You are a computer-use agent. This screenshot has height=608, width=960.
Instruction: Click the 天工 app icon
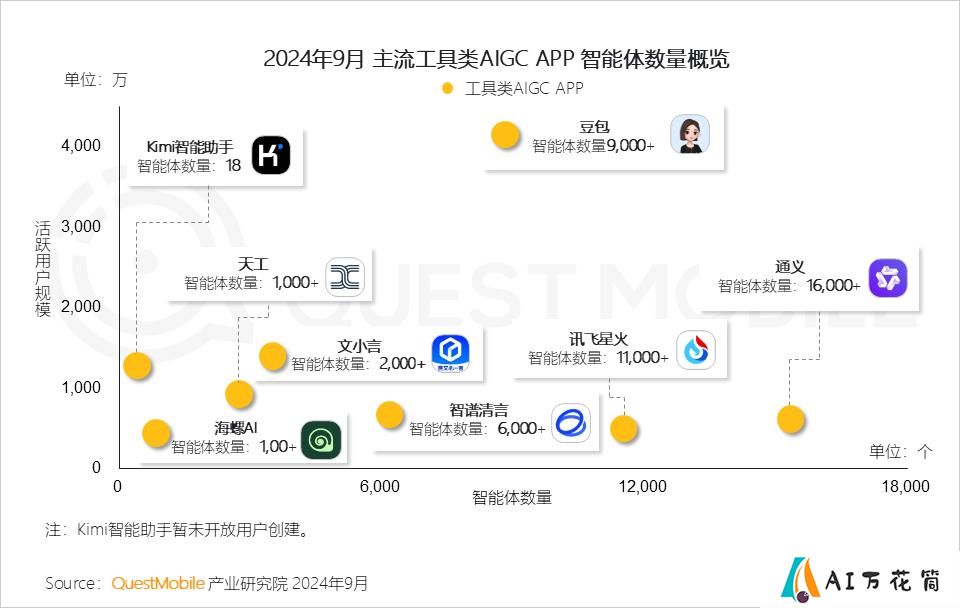(x=345, y=277)
